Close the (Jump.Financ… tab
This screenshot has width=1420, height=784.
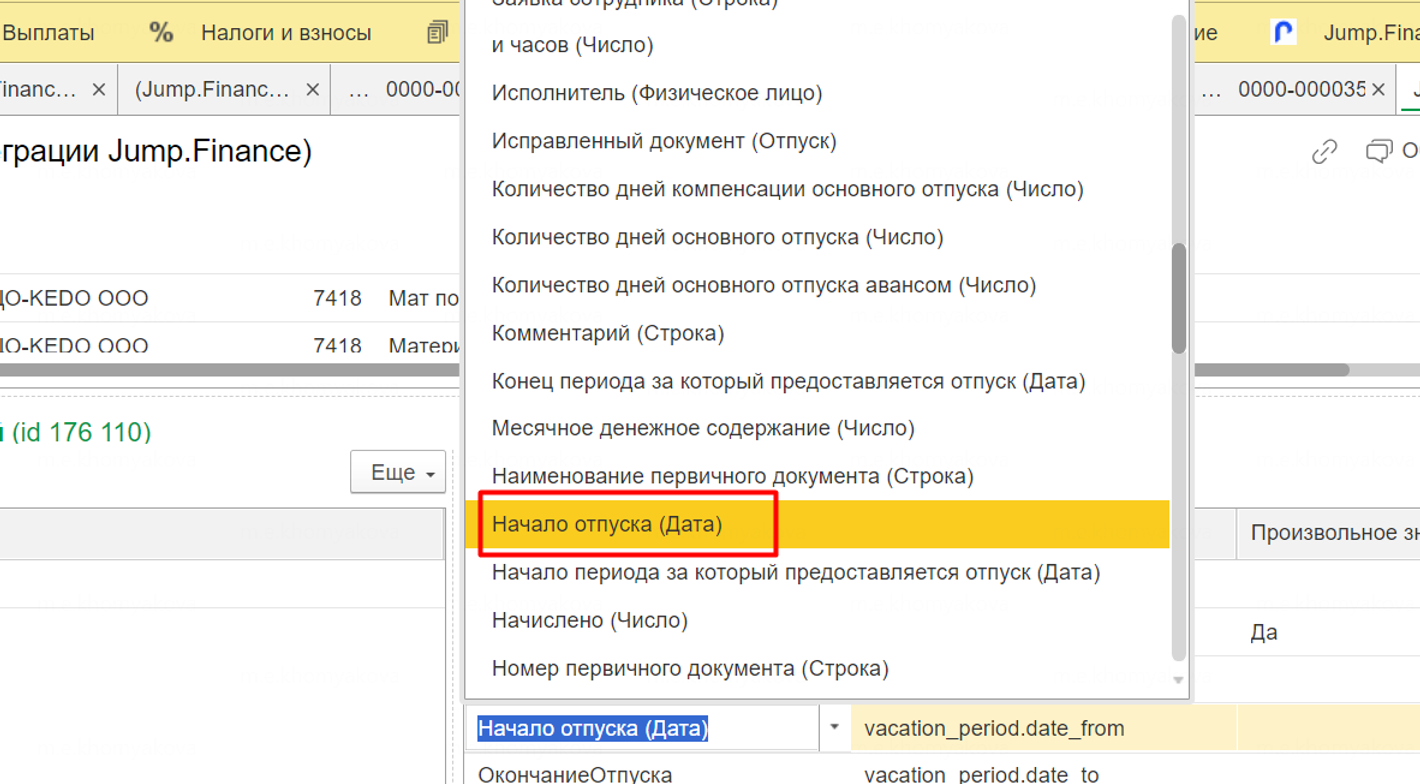312,90
